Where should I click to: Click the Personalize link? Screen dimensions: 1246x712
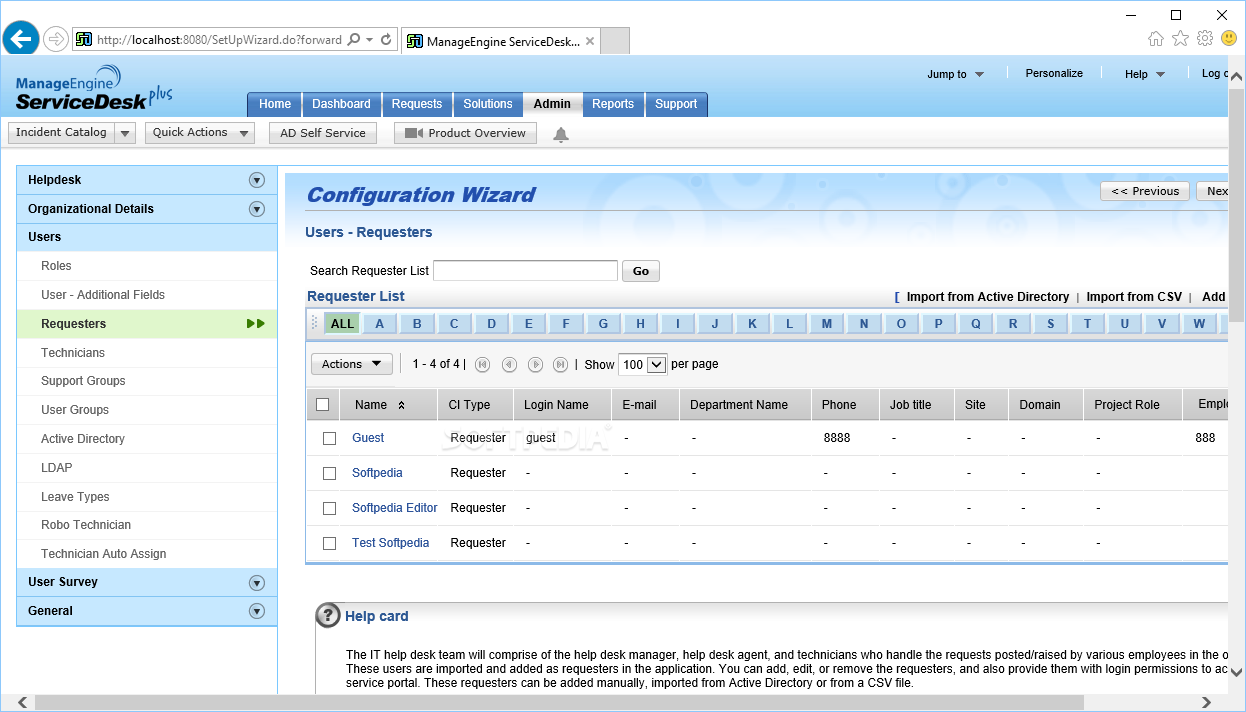[1054, 73]
